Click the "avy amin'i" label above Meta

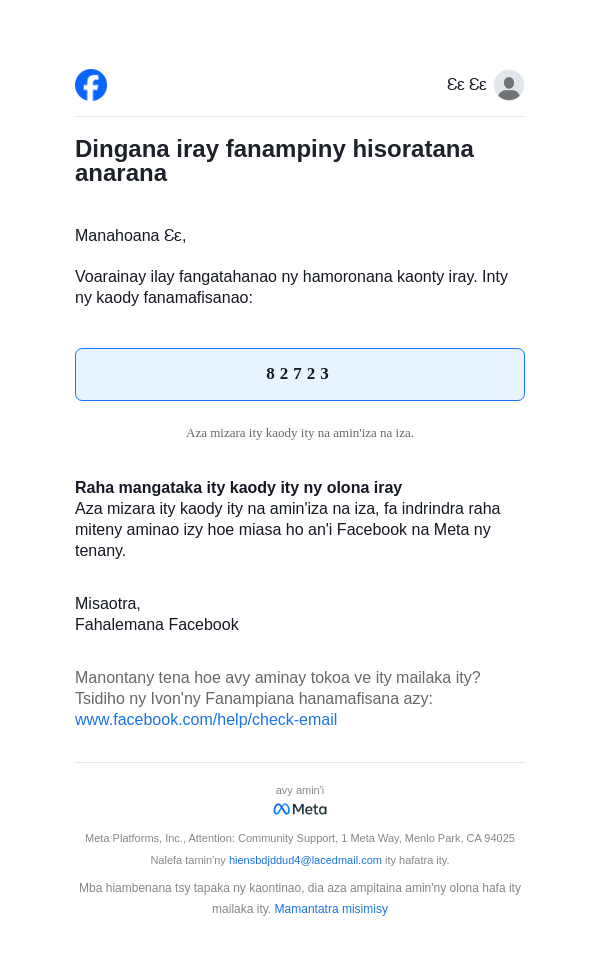tap(300, 790)
